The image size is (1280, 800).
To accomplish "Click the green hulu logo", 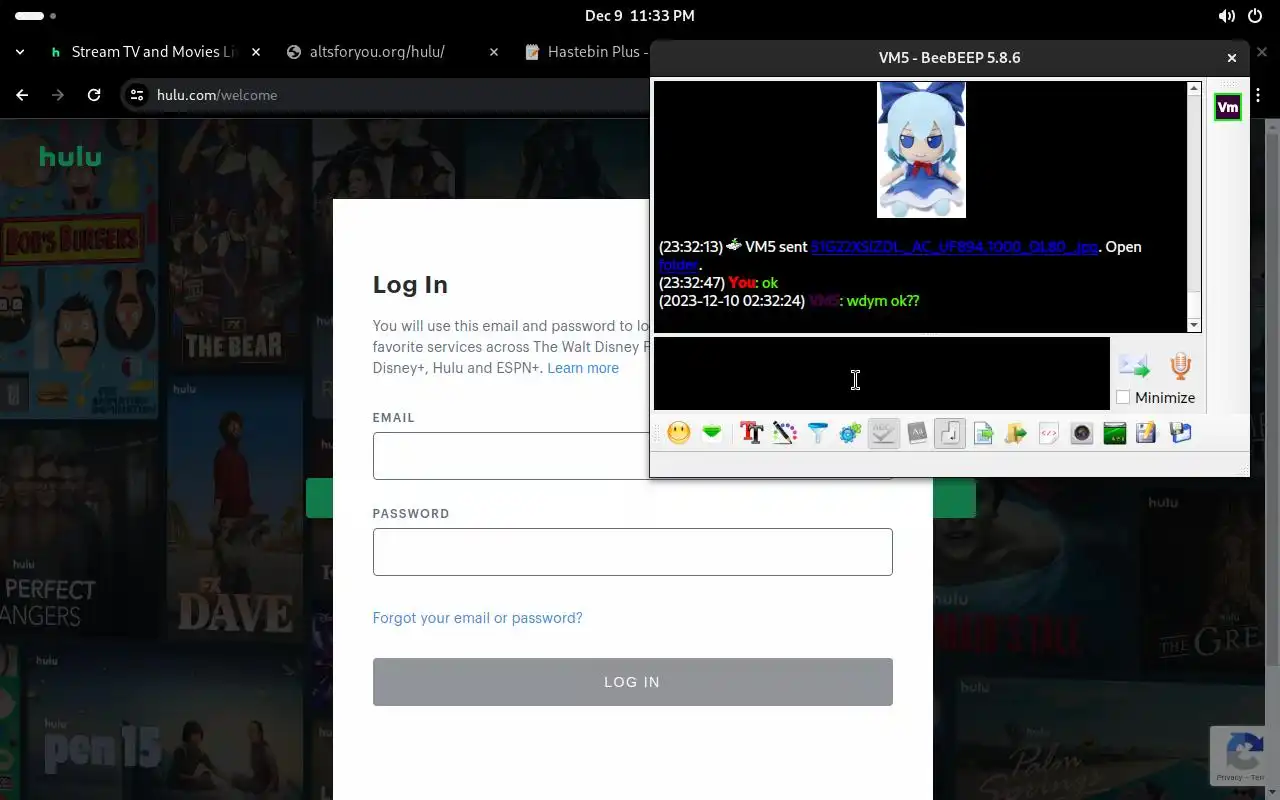I will click(x=70, y=156).
